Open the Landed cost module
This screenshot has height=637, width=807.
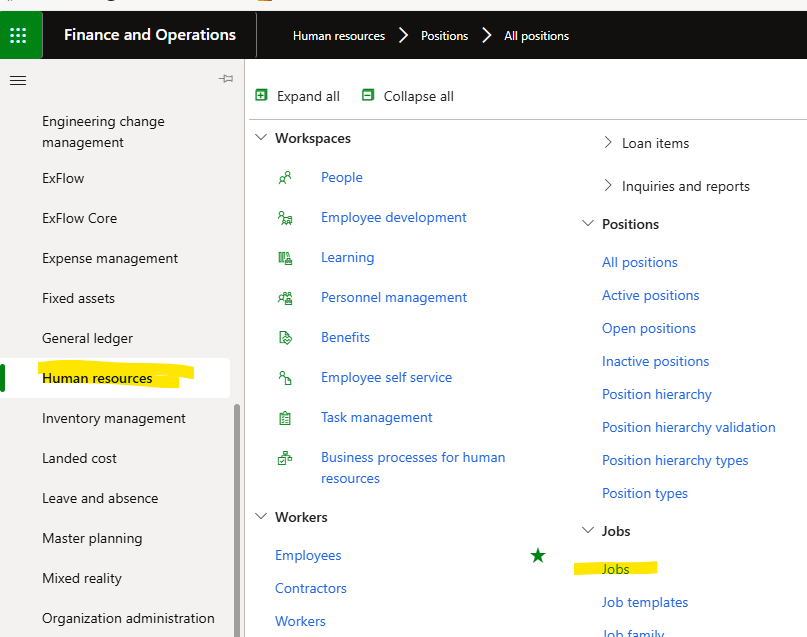79,458
